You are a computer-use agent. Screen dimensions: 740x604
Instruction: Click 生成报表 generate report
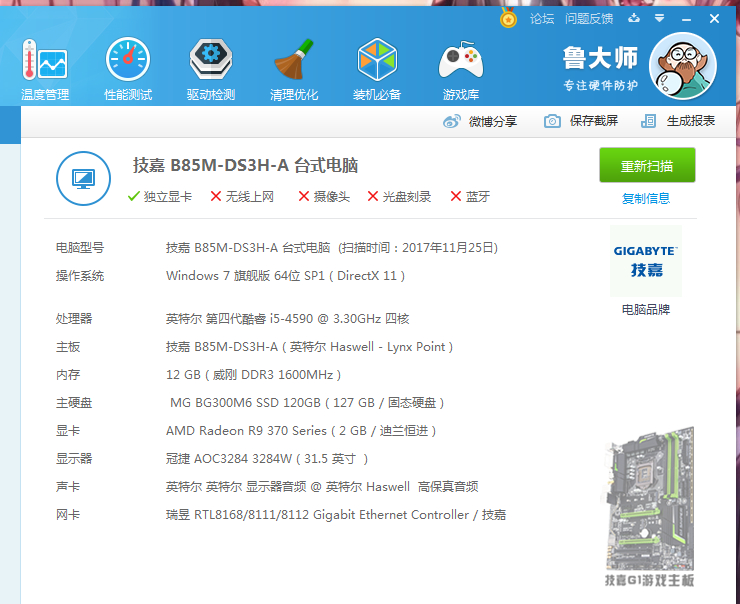(x=691, y=121)
